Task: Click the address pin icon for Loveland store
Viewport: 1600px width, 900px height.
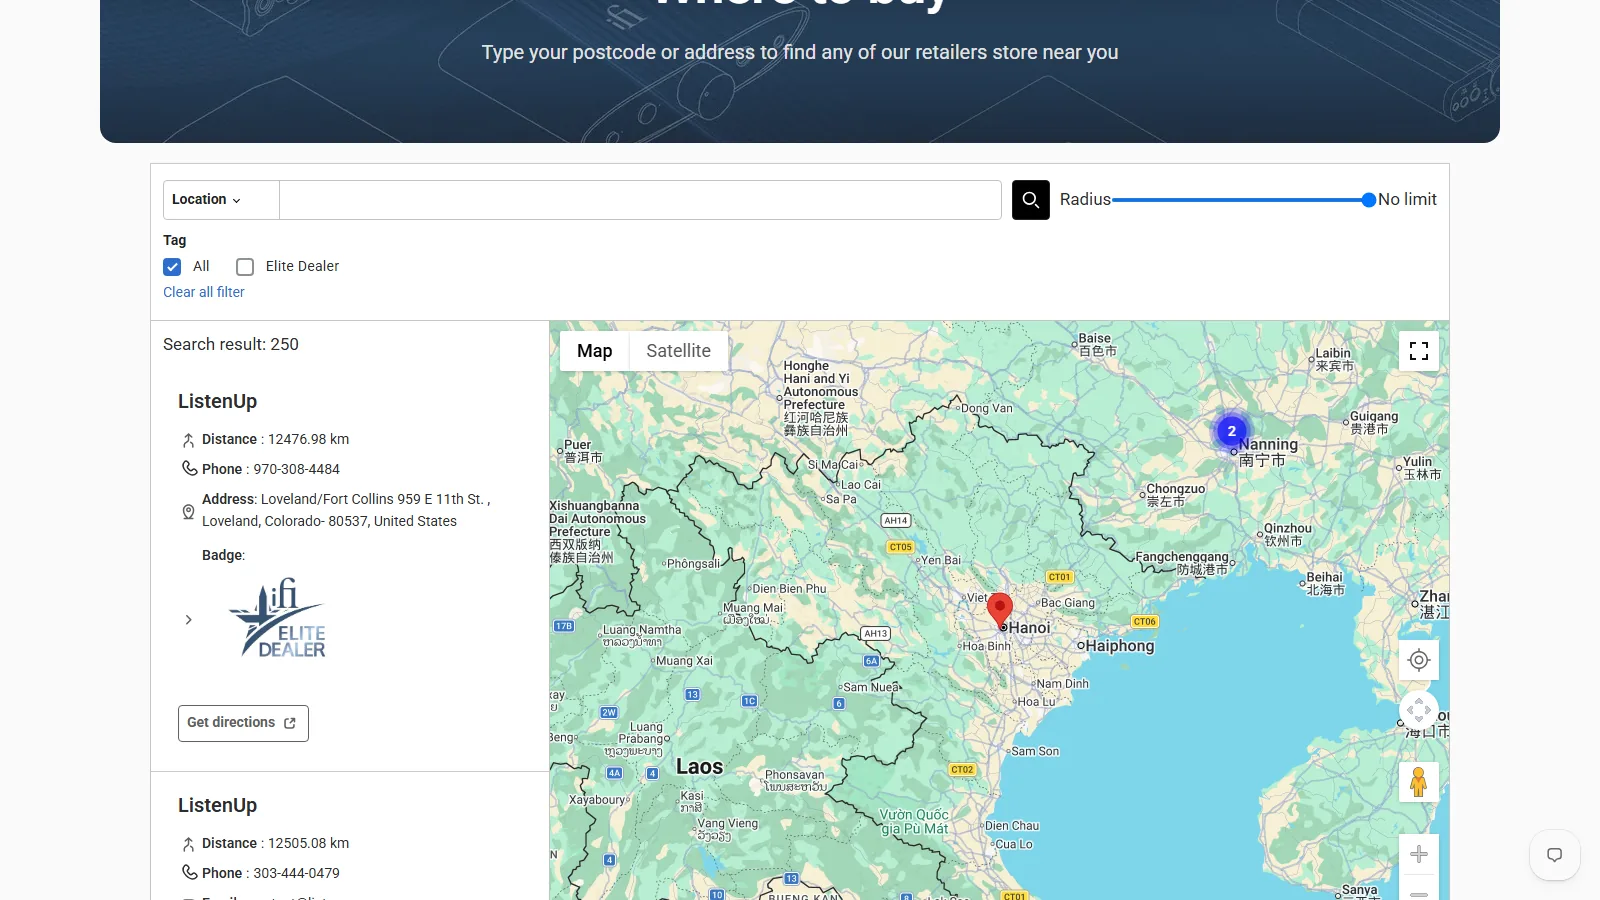Action: pos(188,511)
